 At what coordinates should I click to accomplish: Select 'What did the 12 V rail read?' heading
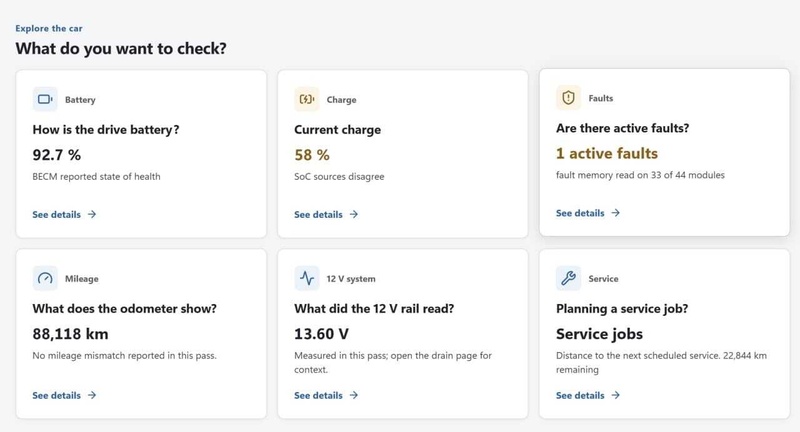(374, 309)
